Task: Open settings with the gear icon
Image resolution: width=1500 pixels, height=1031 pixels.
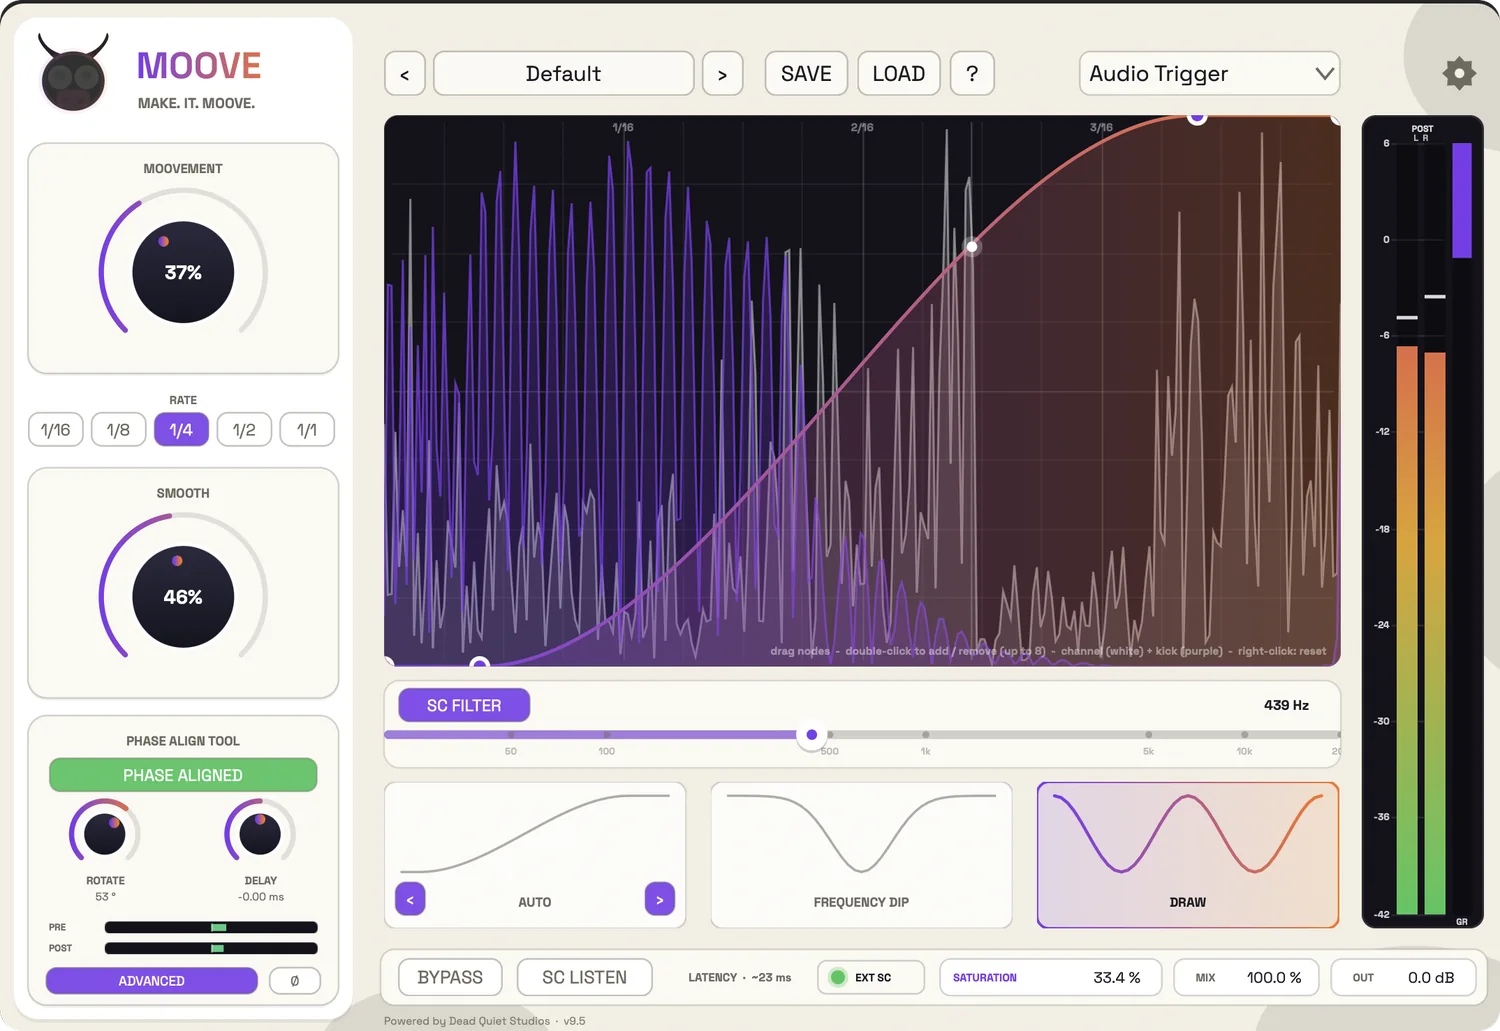Action: point(1459,73)
